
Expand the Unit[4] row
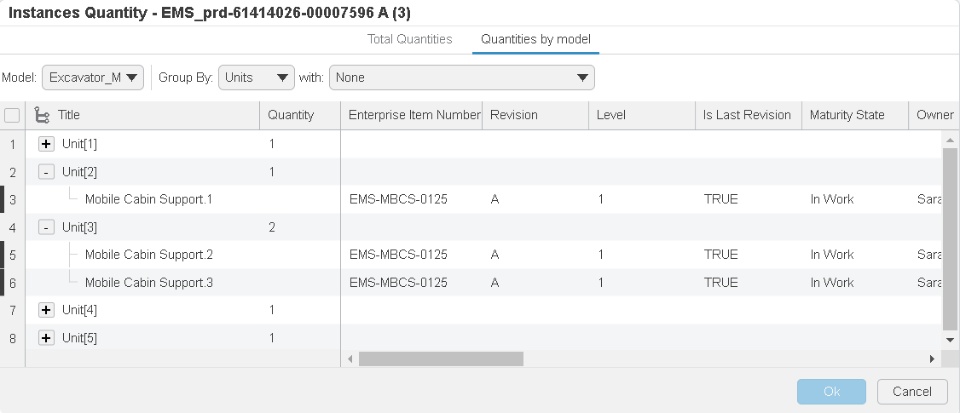click(x=46, y=310)
